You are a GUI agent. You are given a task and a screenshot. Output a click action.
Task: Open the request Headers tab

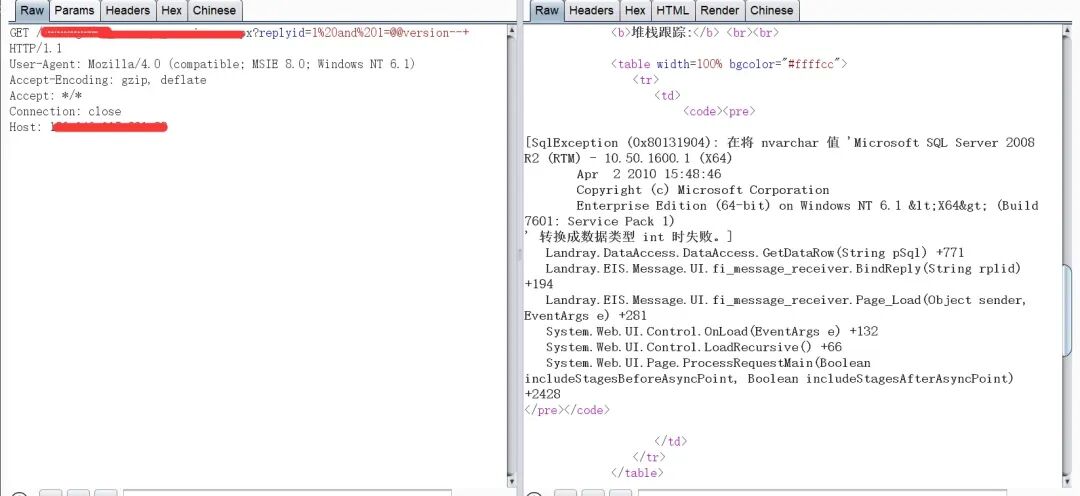(x=127, y=10)
